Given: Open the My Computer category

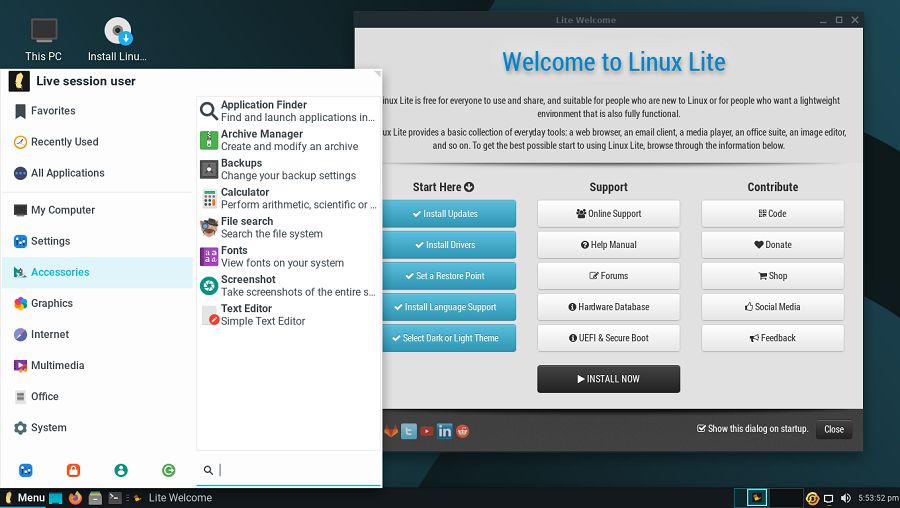Looking at the screenshot, I should point(98,210).
